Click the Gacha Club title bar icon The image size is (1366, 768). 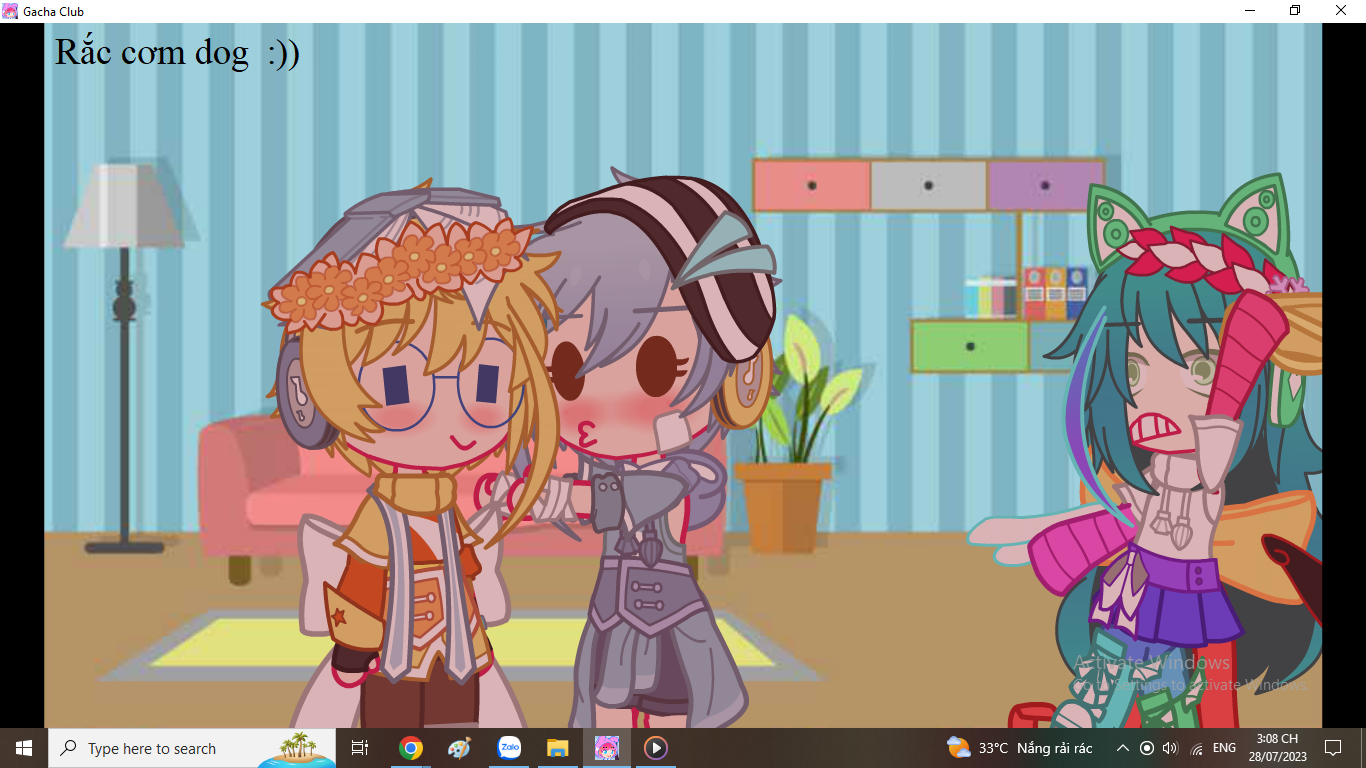(x=10, y=11)
